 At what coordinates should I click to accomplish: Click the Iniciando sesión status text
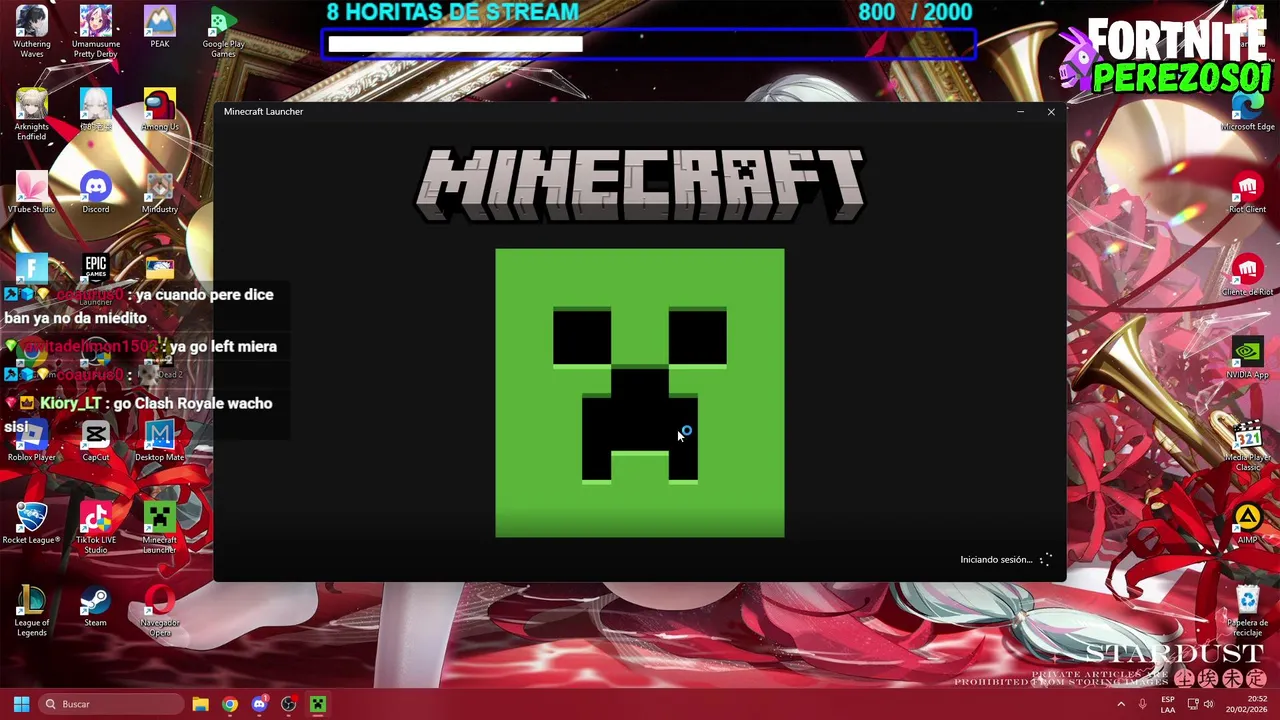point(996,560)
